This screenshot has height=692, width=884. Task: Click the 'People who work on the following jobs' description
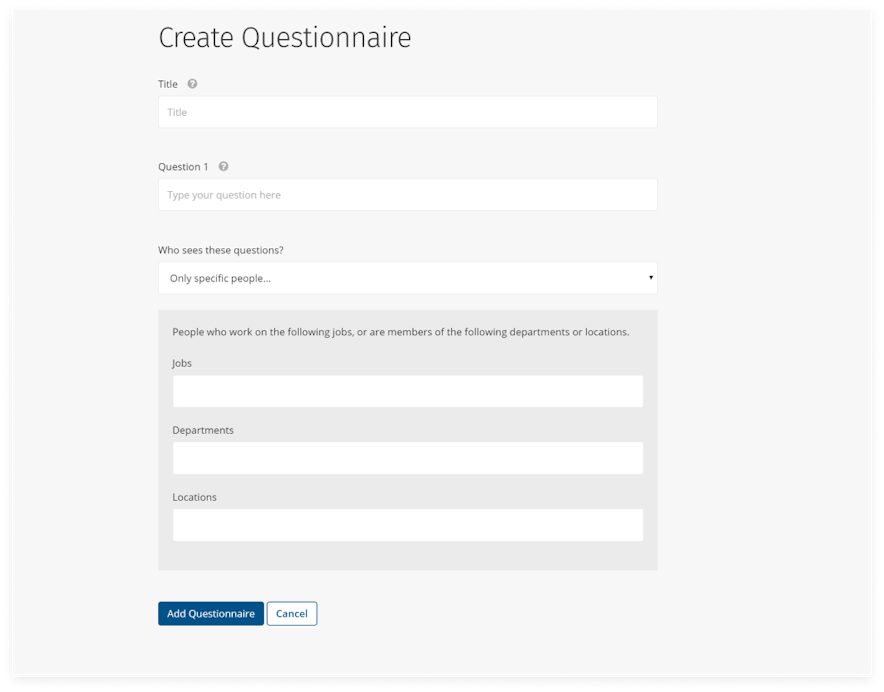point(400,332)
